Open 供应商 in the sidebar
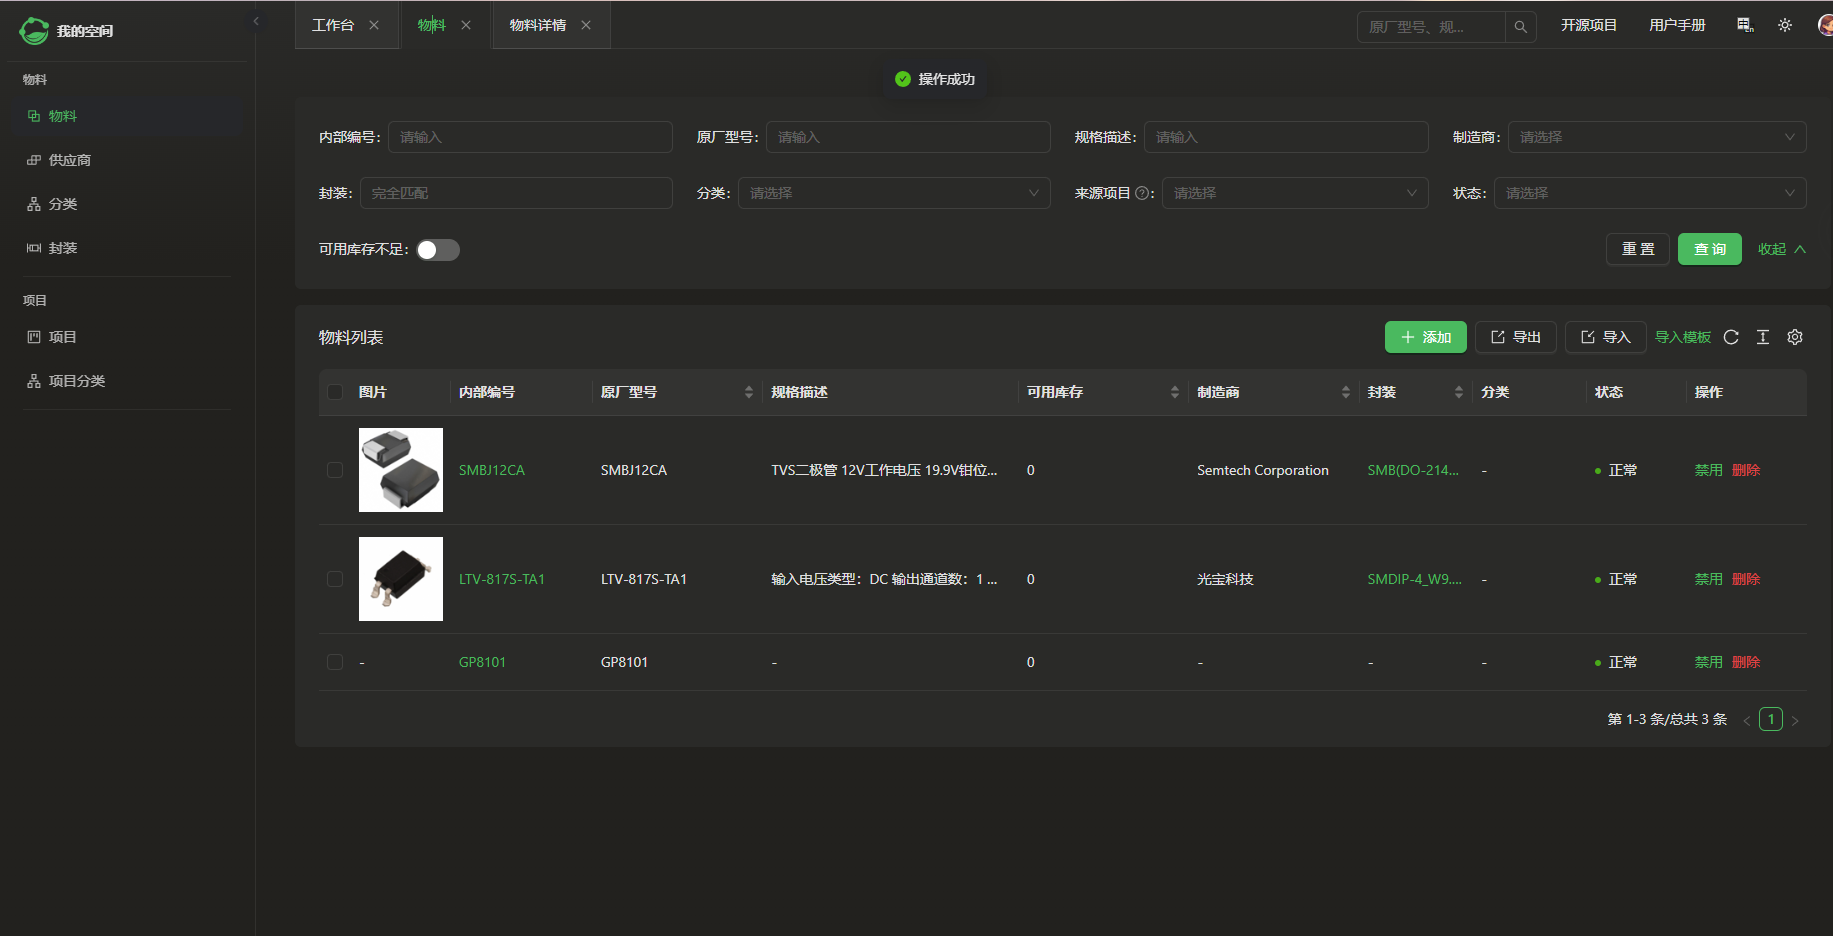Screen dimensions: 1833x936 click(69, 160)
